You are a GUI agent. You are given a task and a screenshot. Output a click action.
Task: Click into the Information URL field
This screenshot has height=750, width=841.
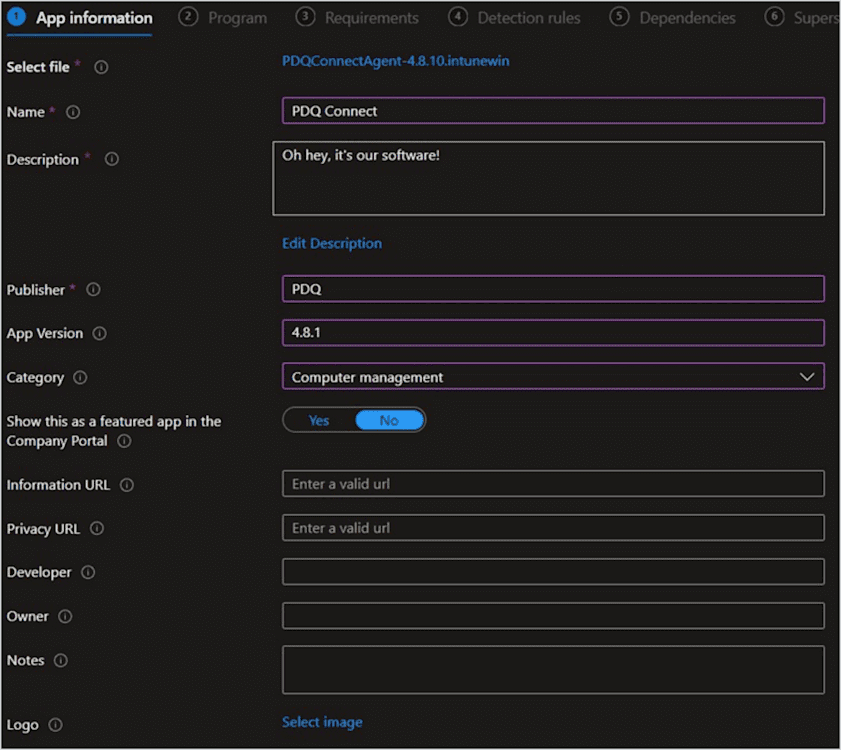[x=553, y=484]
